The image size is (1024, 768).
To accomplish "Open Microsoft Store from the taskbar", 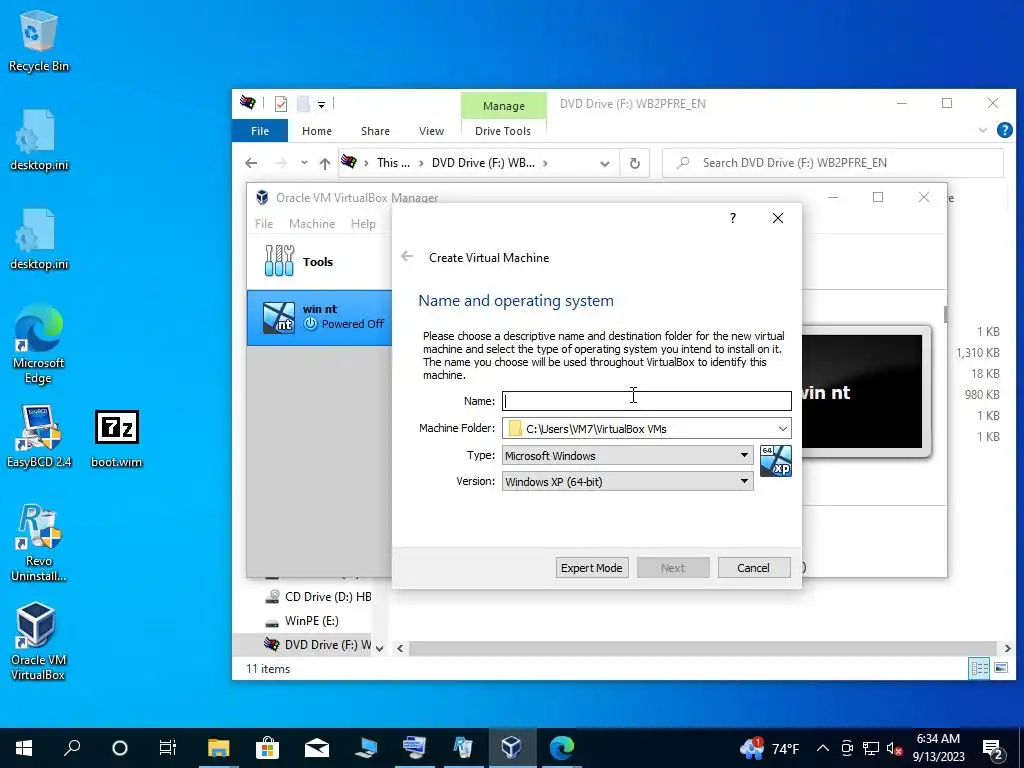I will pyautogui.click(x=267, y=748).
